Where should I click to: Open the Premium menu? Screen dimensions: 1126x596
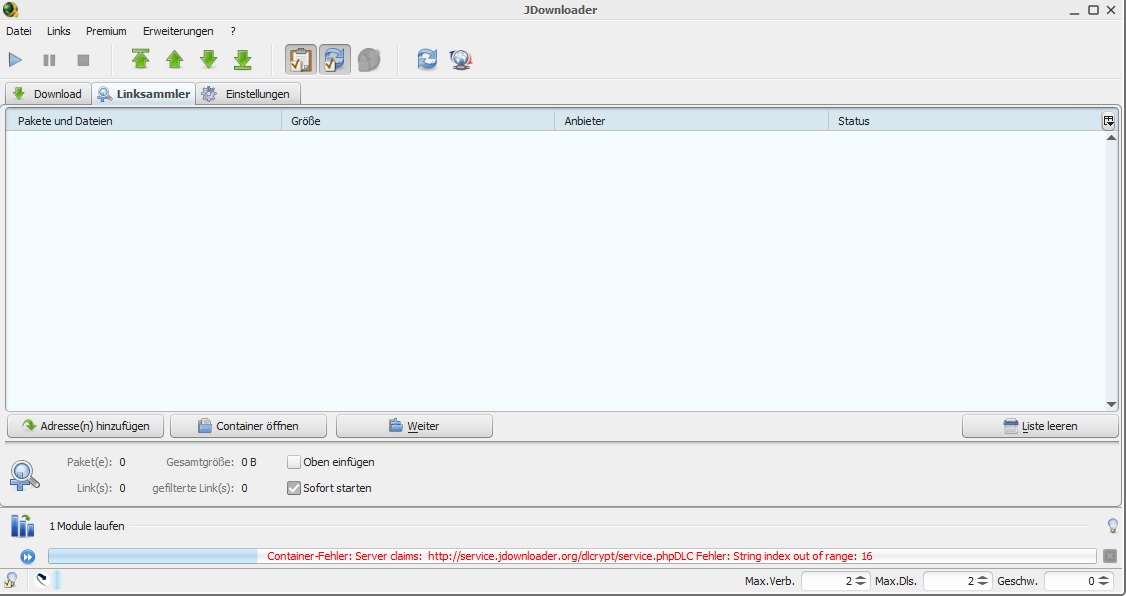(x=106, y=31)
